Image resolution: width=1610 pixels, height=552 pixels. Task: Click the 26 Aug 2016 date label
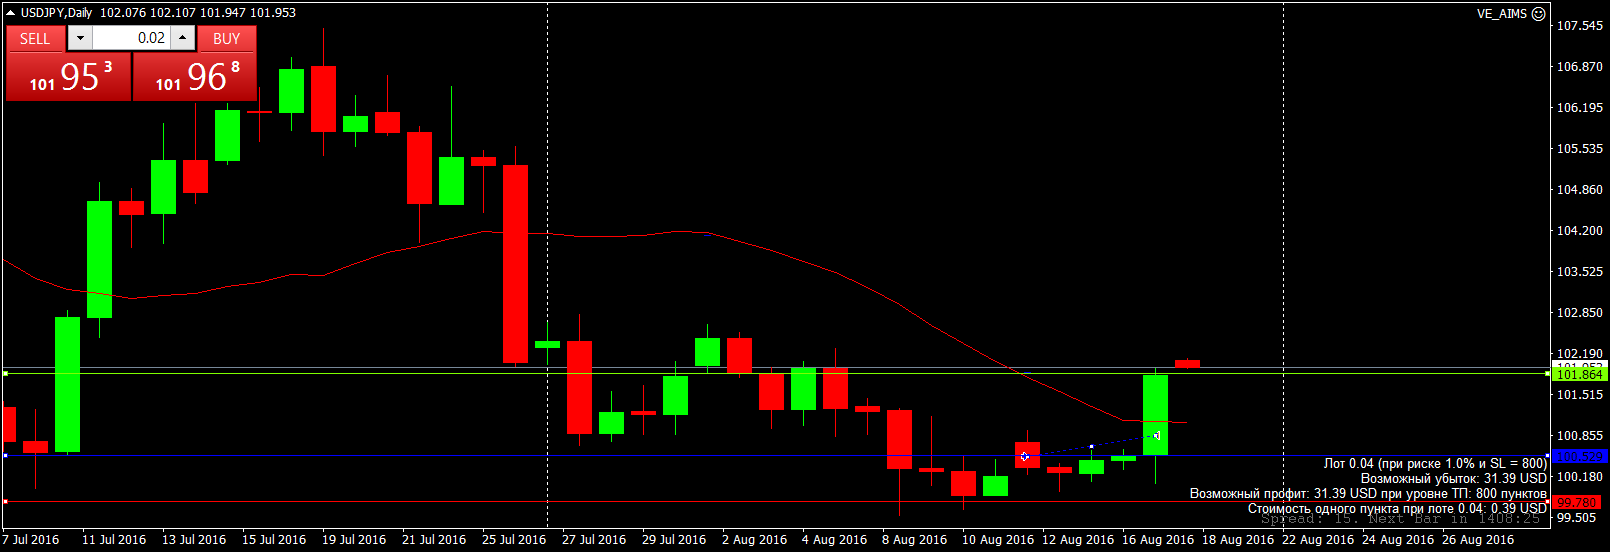1478,539
